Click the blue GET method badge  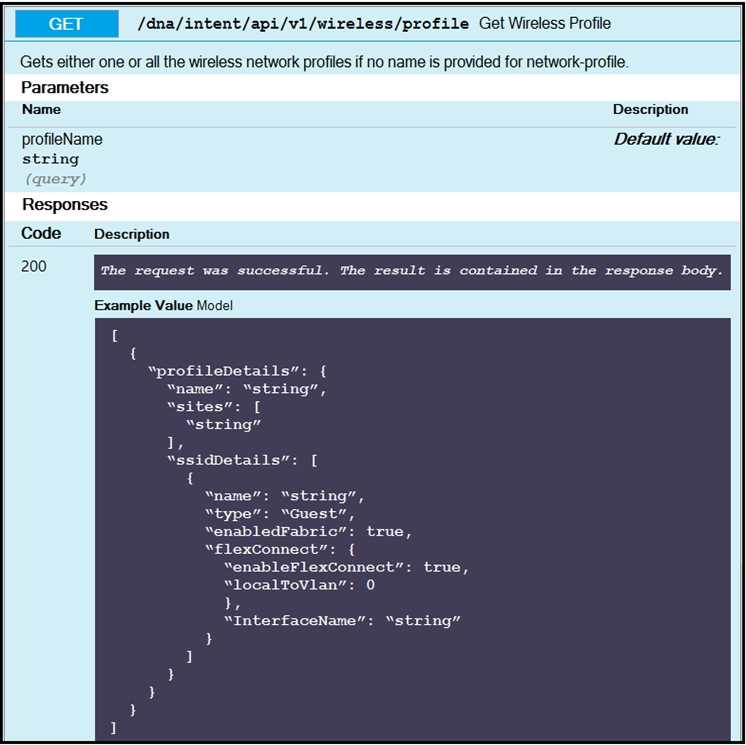[x=66, y=24]
